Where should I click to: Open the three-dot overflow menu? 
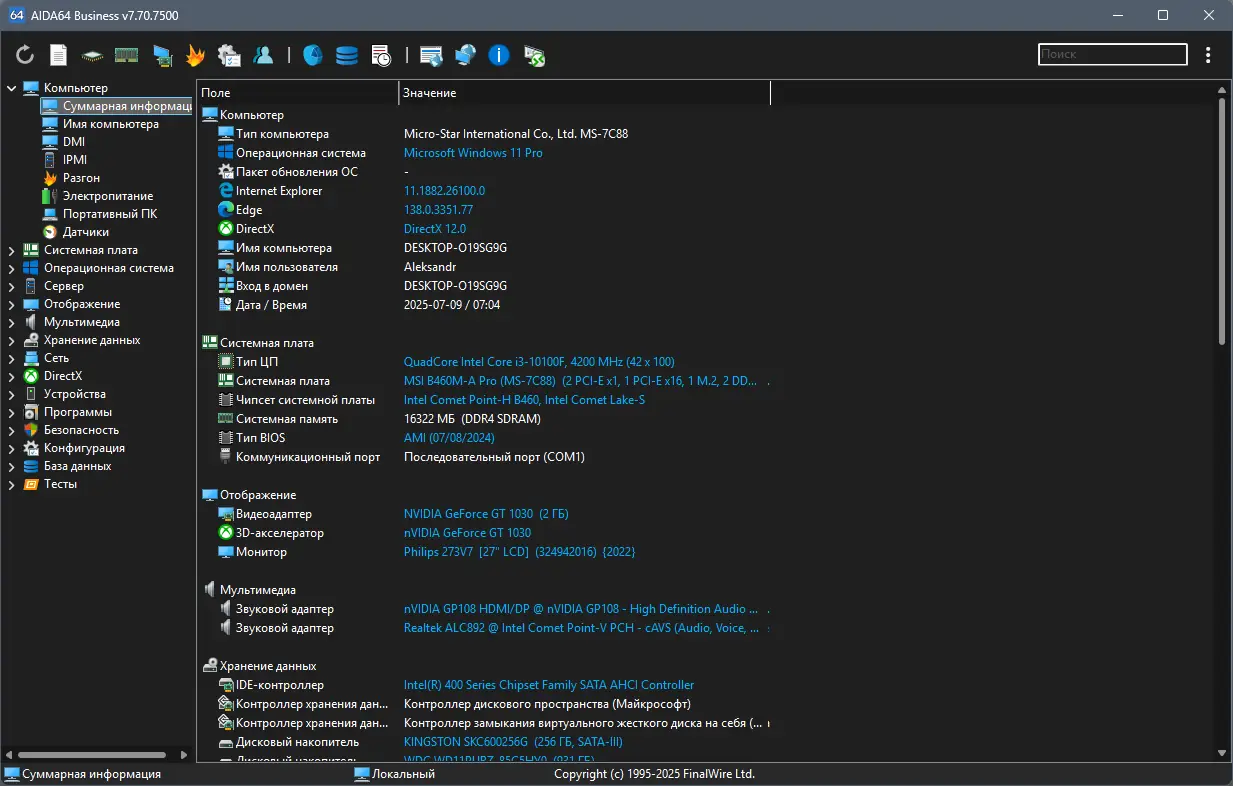click(x=1207, y=55)
